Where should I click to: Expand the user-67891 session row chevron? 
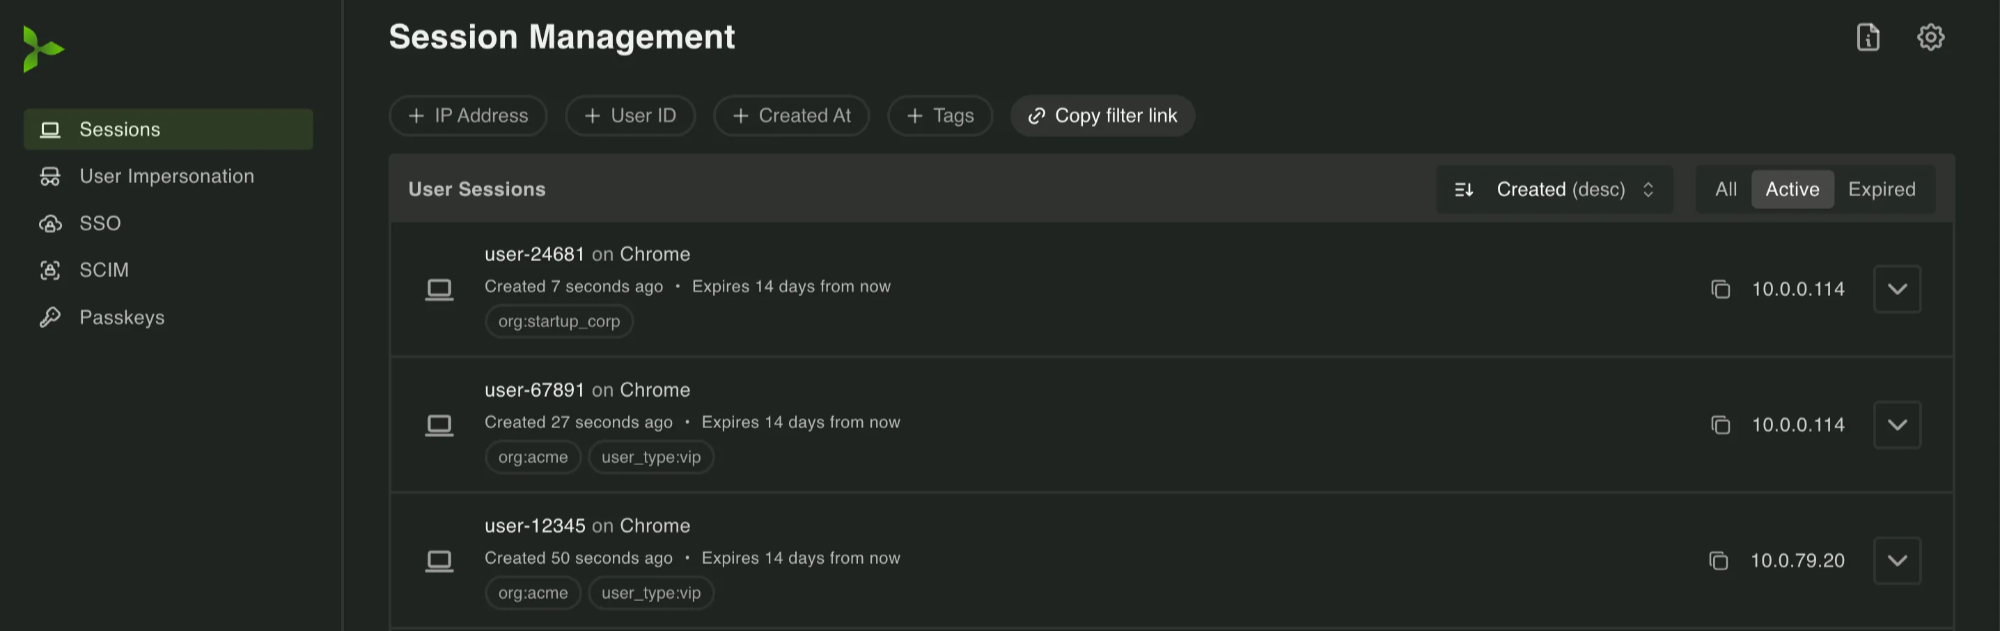click(x=1897, y=424)
